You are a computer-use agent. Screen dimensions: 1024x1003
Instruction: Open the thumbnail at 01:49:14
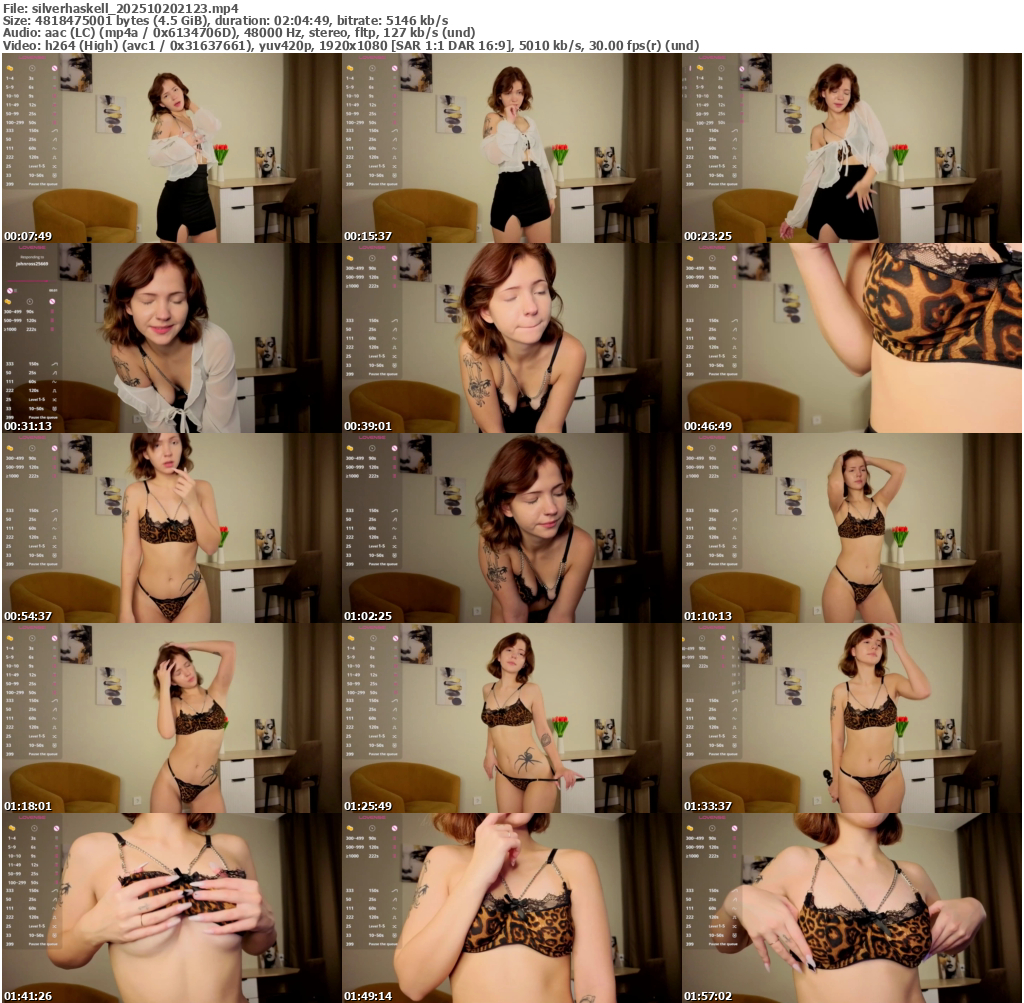tap(511, 908)
